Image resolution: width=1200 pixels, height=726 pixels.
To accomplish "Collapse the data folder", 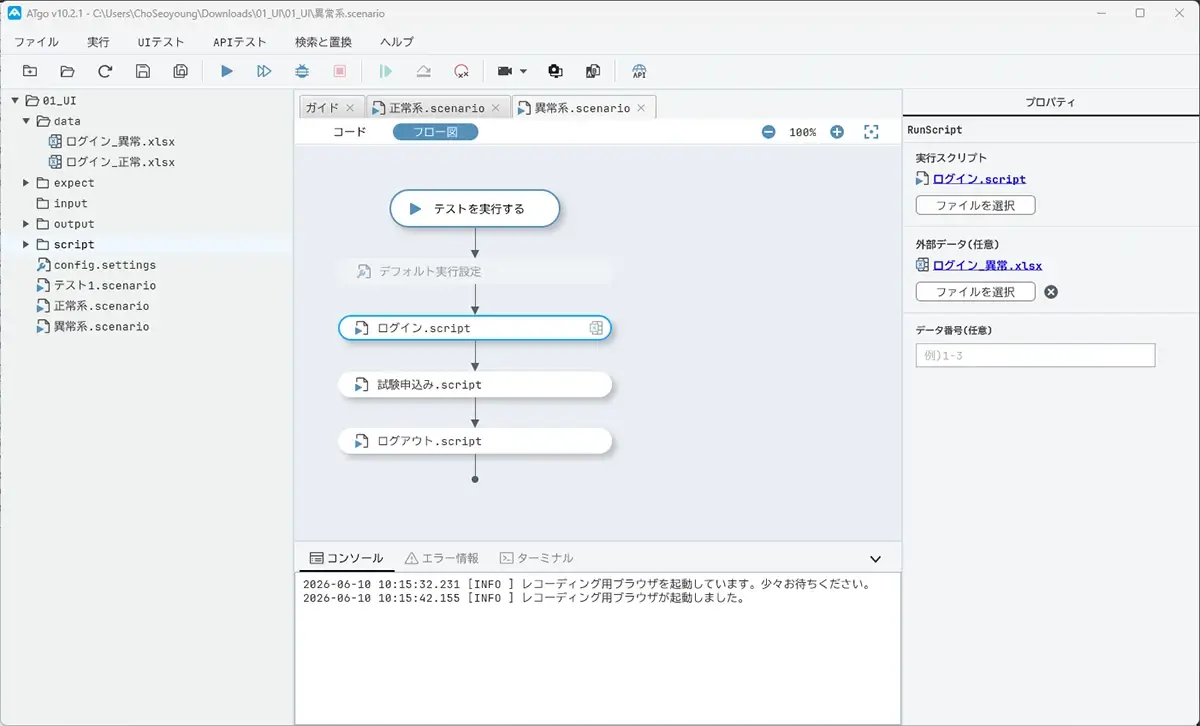I will [x=26, y=121].
